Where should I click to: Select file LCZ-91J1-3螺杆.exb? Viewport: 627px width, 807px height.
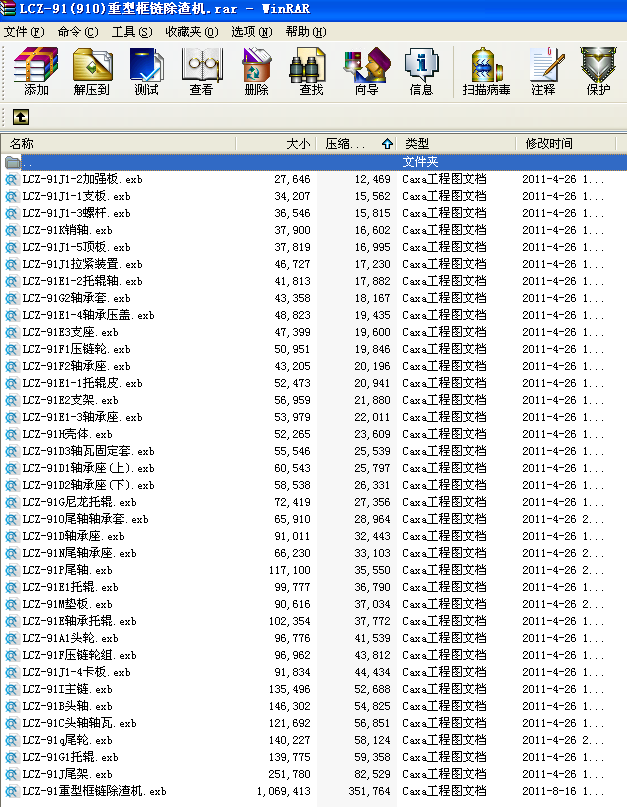click(x=76, y=214)
